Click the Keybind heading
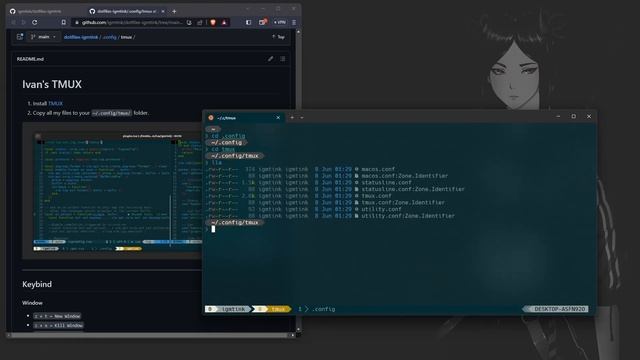 coord(37,284)
